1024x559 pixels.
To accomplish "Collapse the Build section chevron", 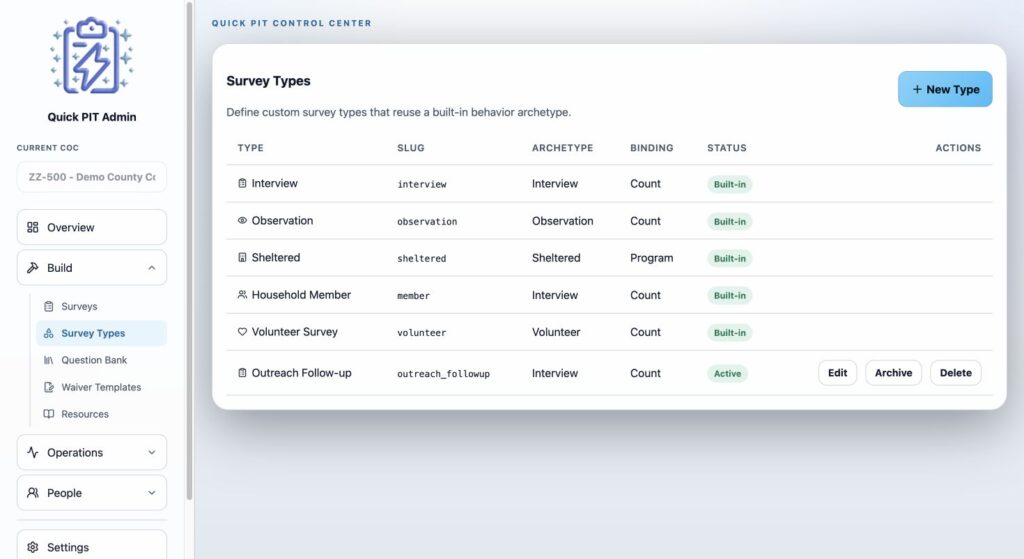I will click(152, 268).
